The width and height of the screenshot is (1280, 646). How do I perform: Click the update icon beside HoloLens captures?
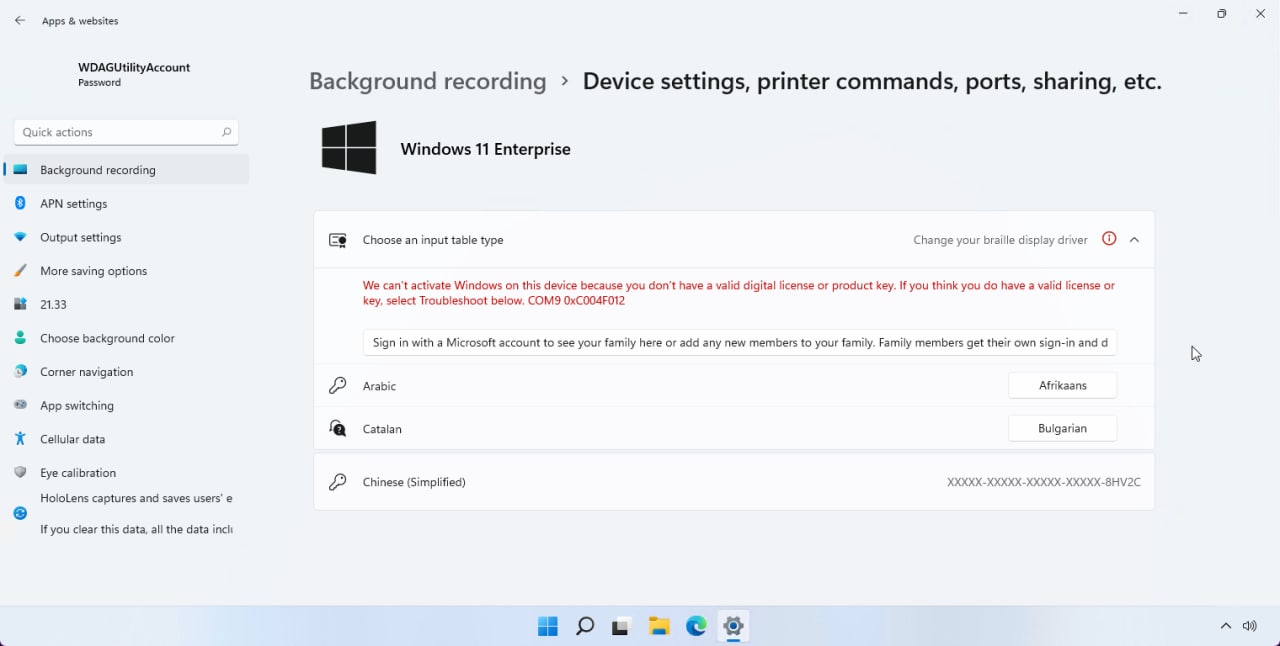click(20, 513)
